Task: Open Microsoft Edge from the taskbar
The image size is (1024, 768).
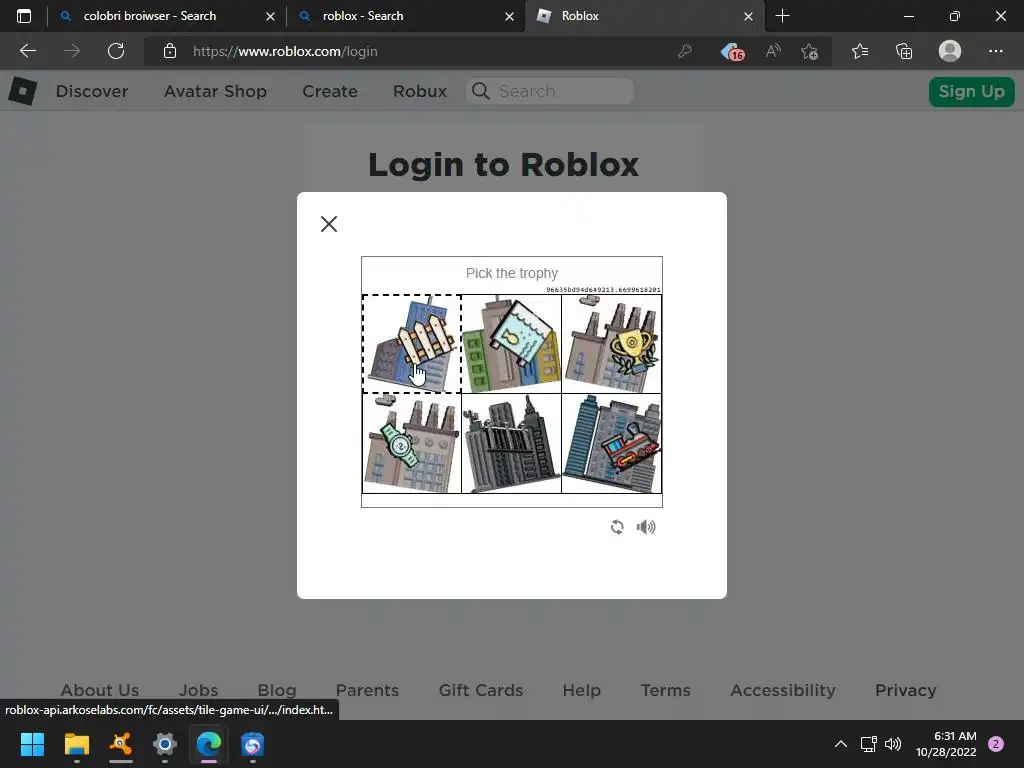Action: tap(209, 744)
